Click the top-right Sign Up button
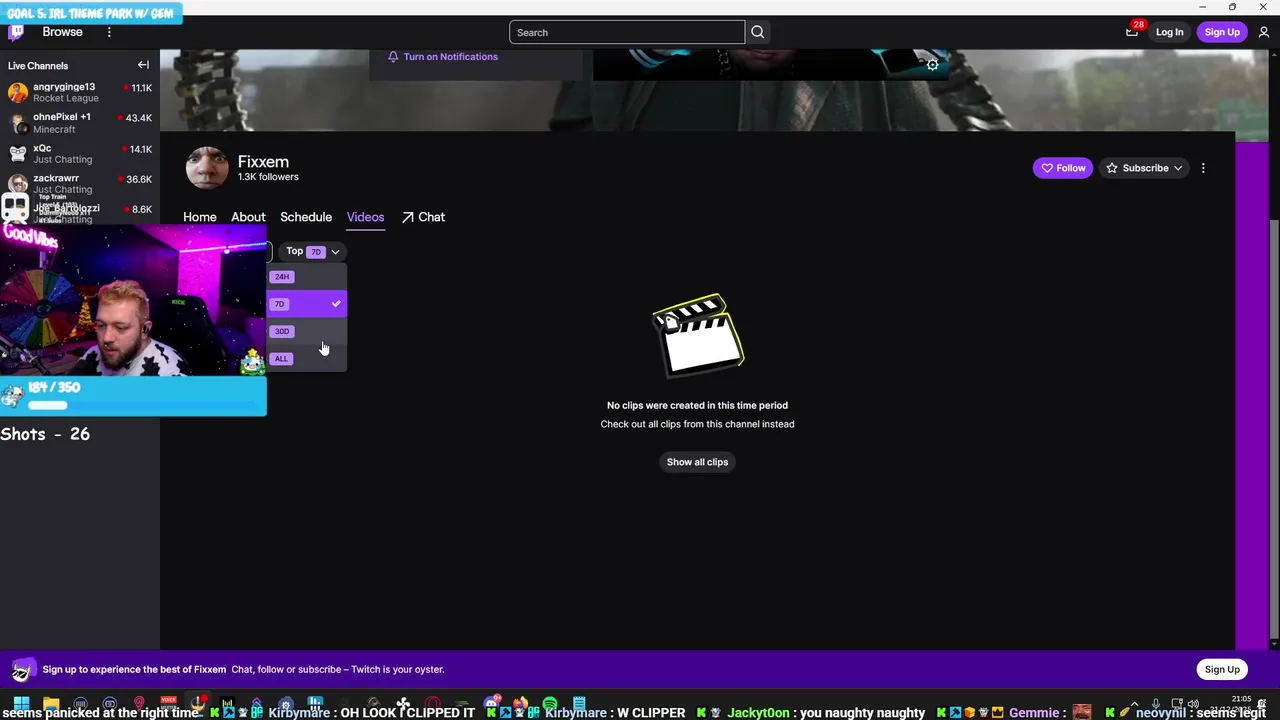Viewport: 1280px width, 720px height. click(x=1222, y=32)
